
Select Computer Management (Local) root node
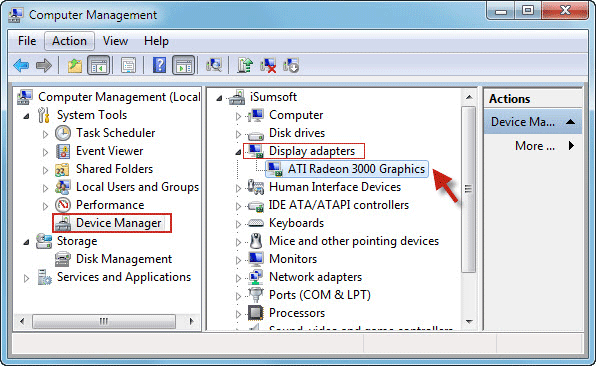pyautogui.click(x=119, y=97)
